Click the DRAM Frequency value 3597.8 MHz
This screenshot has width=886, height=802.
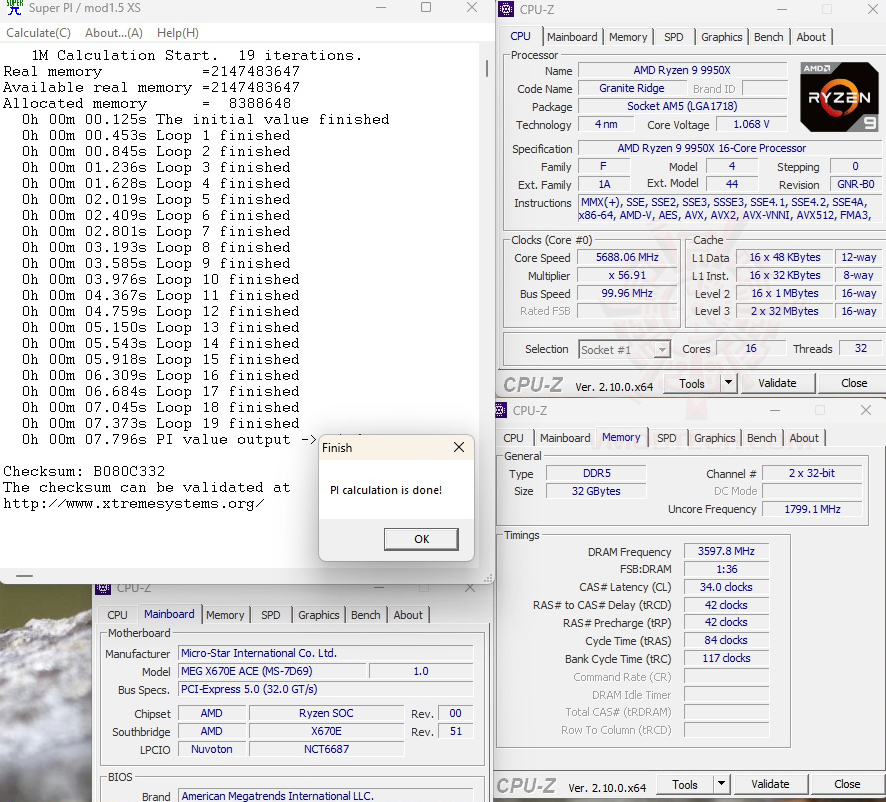pyautogui.click(x=726, y=551)
